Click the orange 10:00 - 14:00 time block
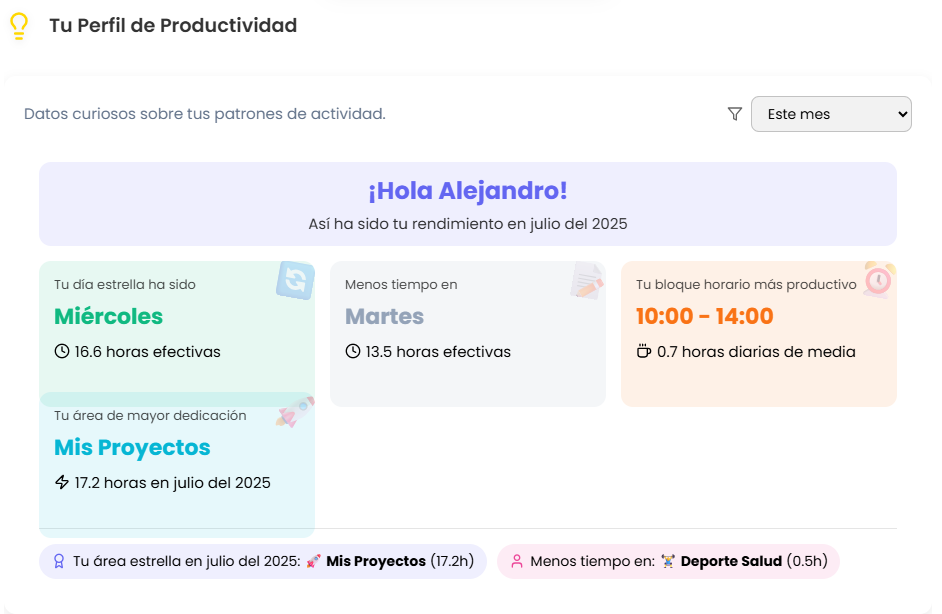The height and width of the screenshot is (614, 942). pyautogui.click(x=705, y=317)
